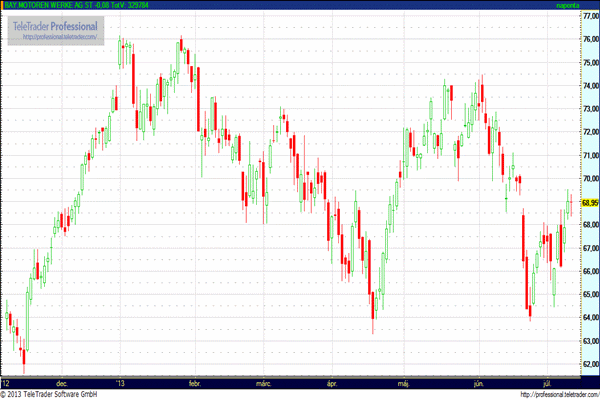Click the 'ápr.' label on time axis
The image size is (600, 400).
click(333, 383)
